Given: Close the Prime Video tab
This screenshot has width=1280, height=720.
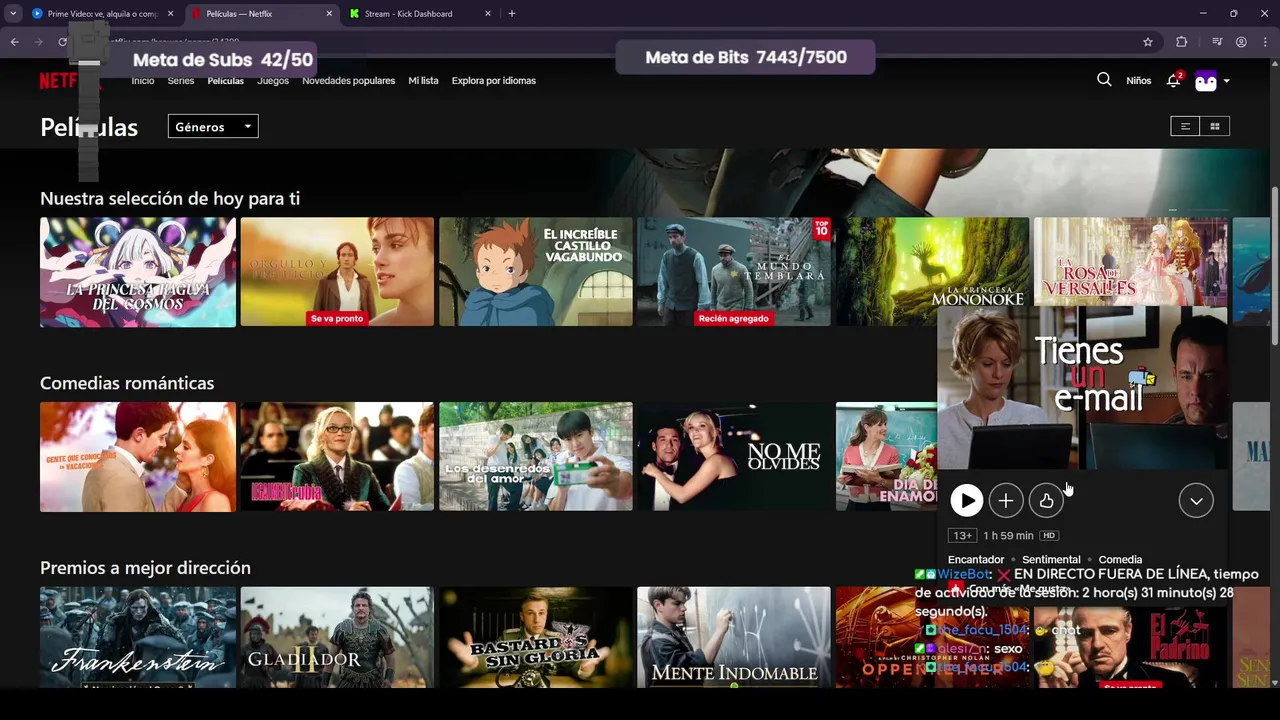Looking at the screenshot, I should [x=170, y=14].
